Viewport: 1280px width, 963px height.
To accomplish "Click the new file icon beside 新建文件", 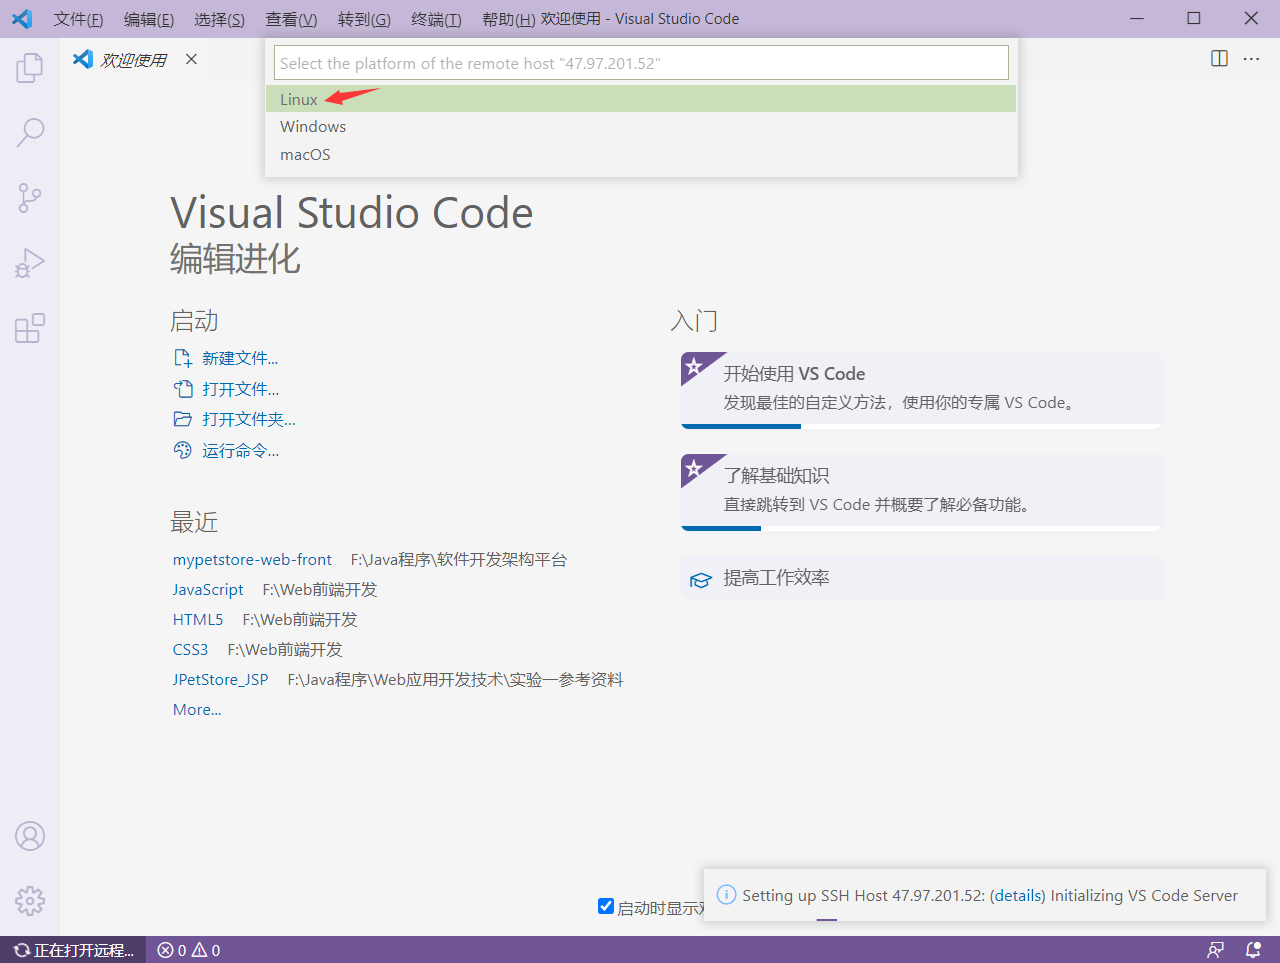I will tap(182, 358).
